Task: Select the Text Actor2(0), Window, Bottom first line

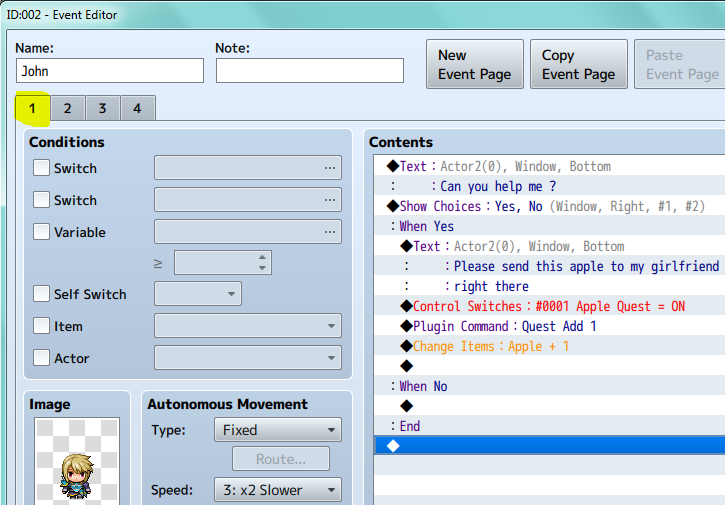Action: [x=550, y=166]
